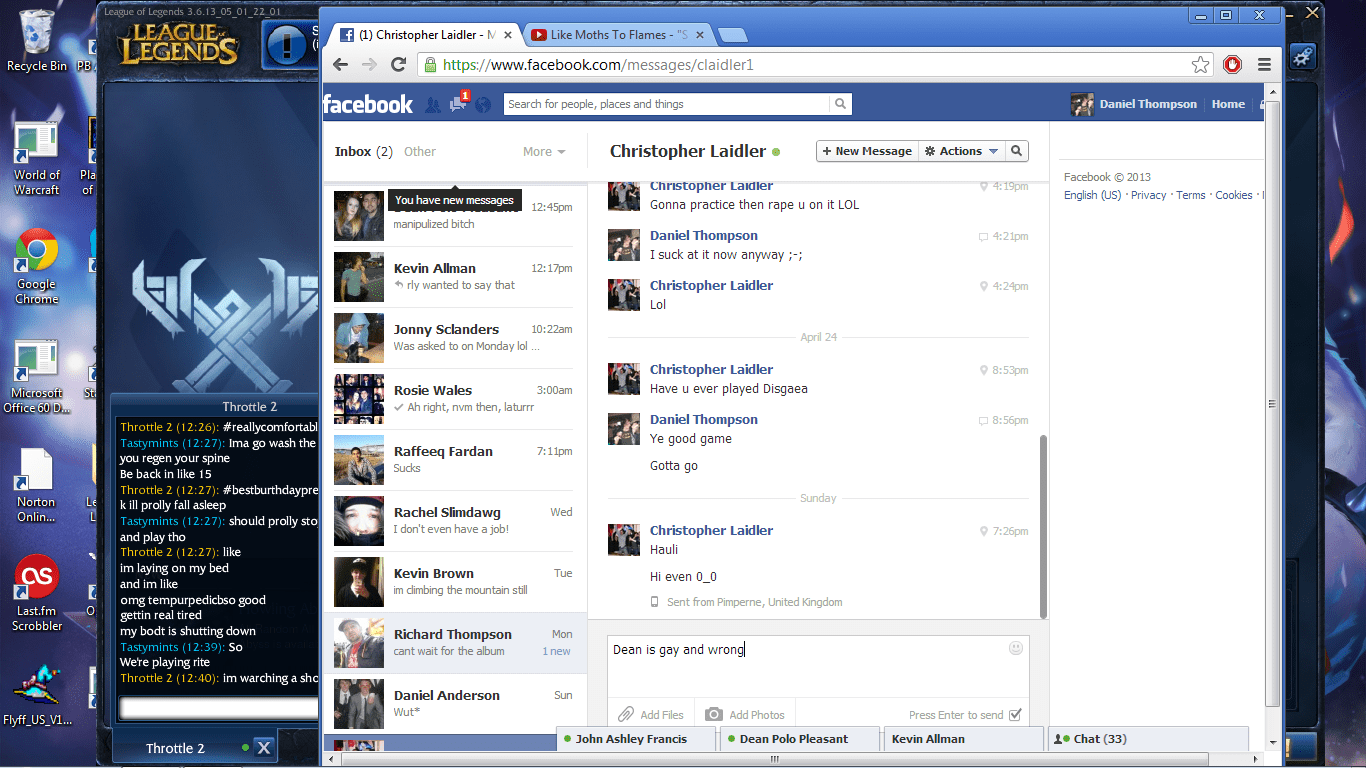Viewport: 1366px width, 768px height.
Task: Click the conversation scrollbar thumb
Action: point(1044,526)
